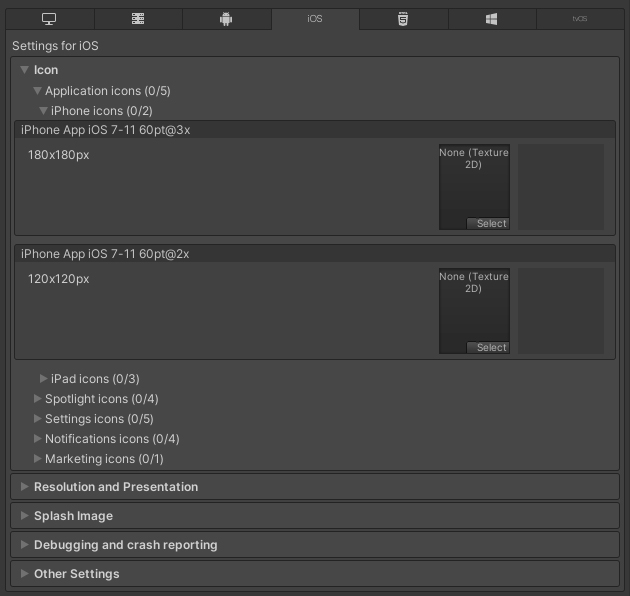Viewport: 630px width, 596px height.
Task: Switch to the Standalone desktop platform tab
Action: (x=49, y=19)
